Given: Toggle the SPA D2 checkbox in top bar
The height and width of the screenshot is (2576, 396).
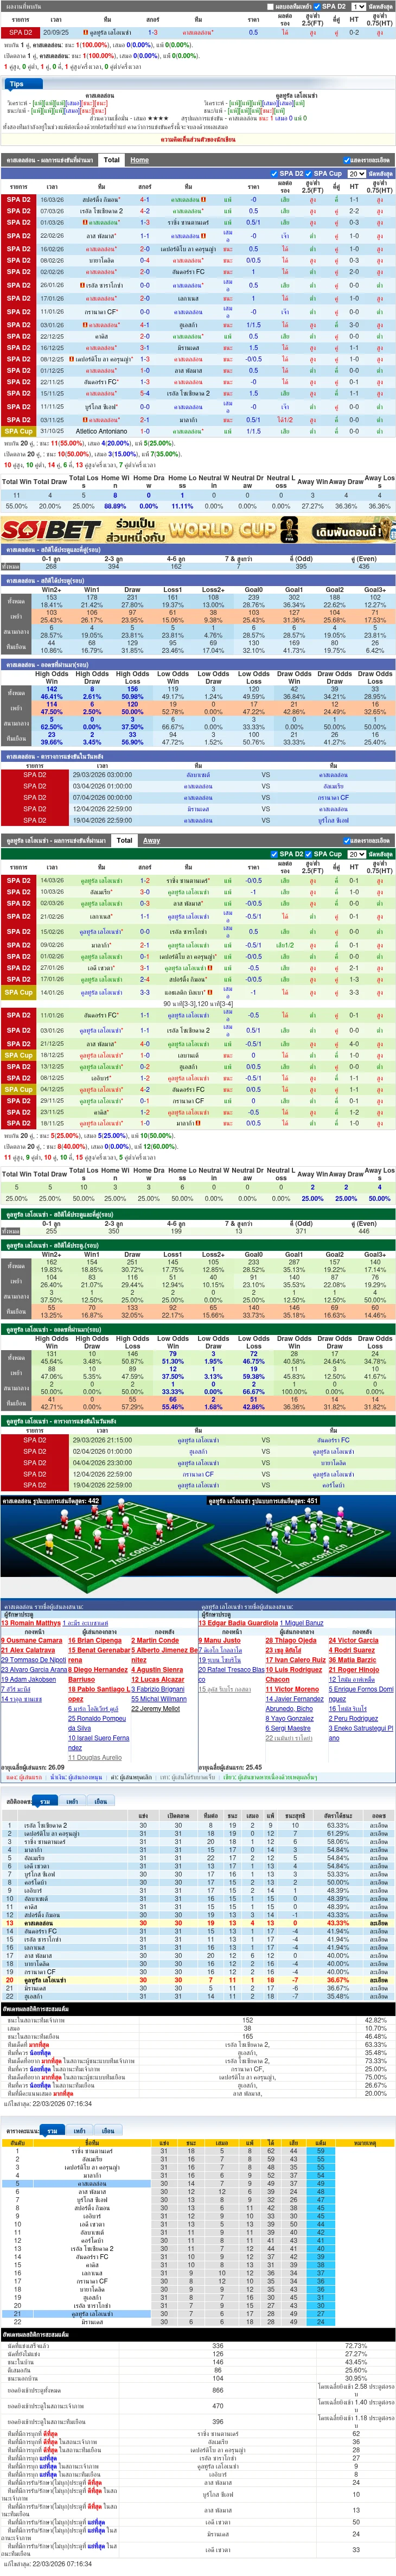Looking at the screenshot, I should click(x=318, y=6).
